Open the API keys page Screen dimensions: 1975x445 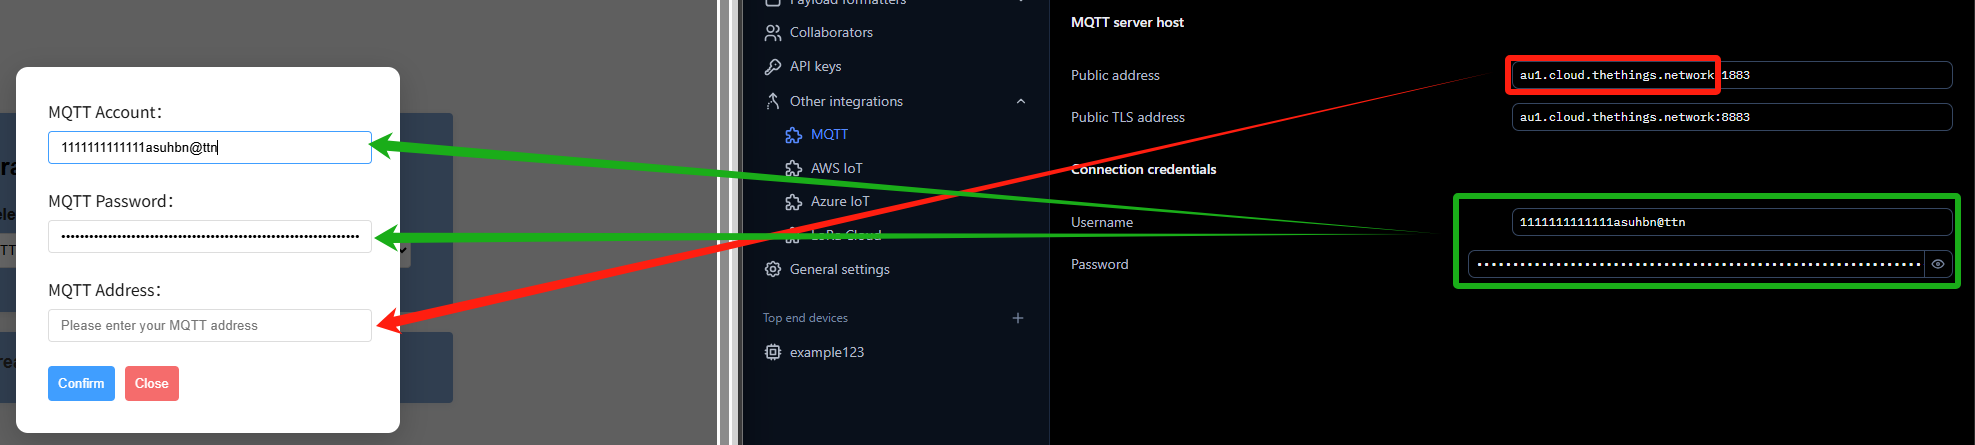815,67
